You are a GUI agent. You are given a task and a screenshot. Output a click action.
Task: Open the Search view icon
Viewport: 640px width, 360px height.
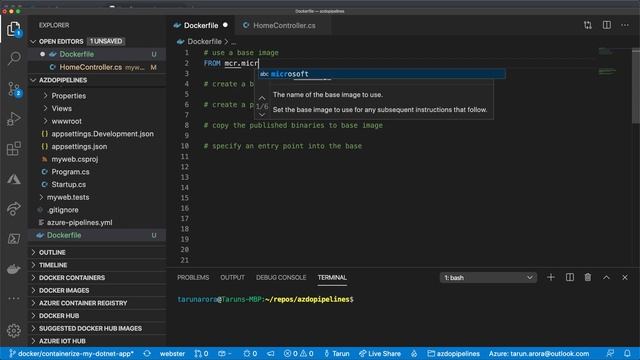coord(14,58)
